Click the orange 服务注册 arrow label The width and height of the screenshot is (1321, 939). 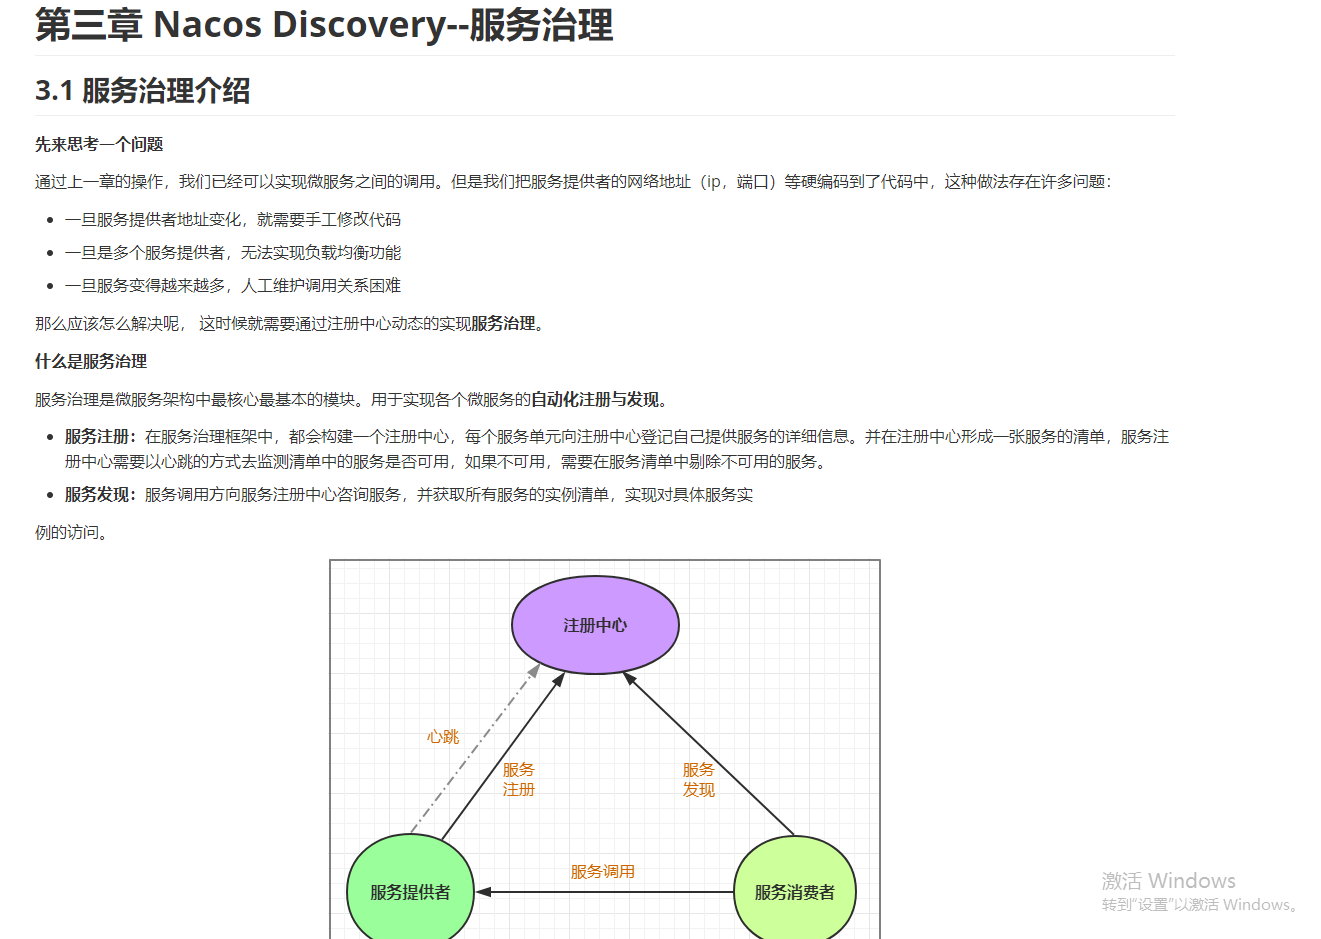[518, 779]
